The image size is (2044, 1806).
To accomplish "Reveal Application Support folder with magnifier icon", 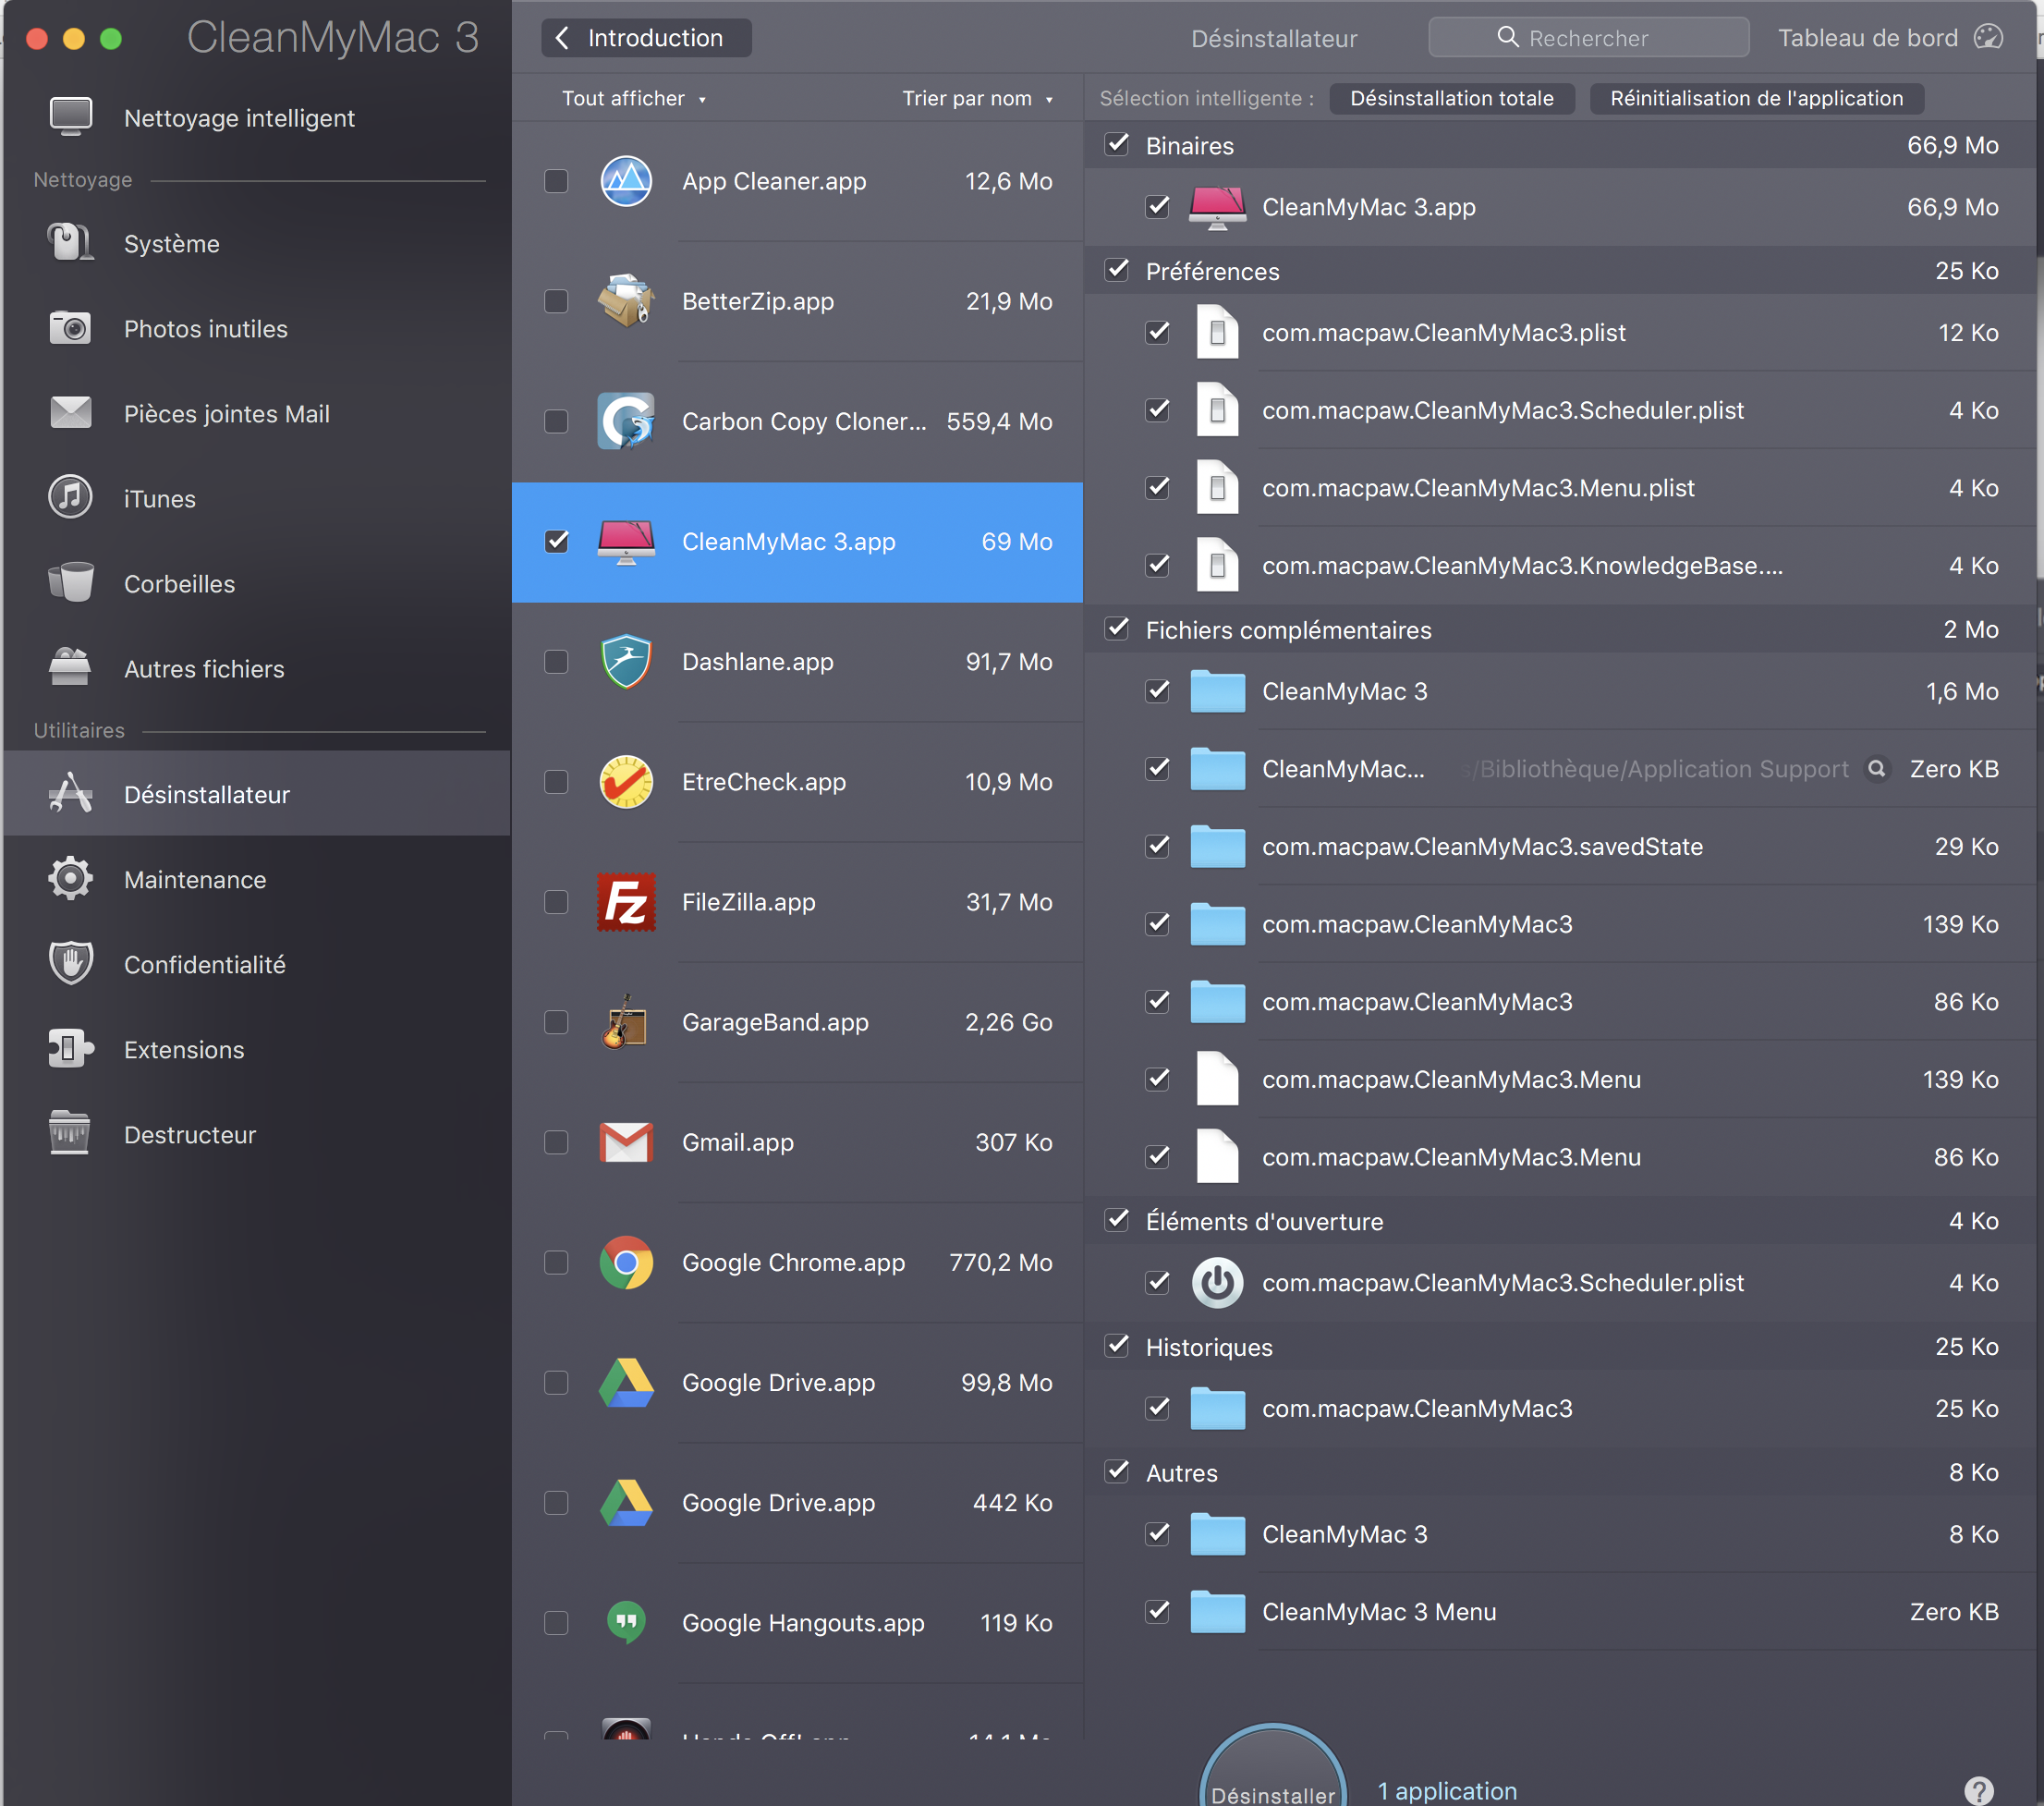I will 1877,768.
